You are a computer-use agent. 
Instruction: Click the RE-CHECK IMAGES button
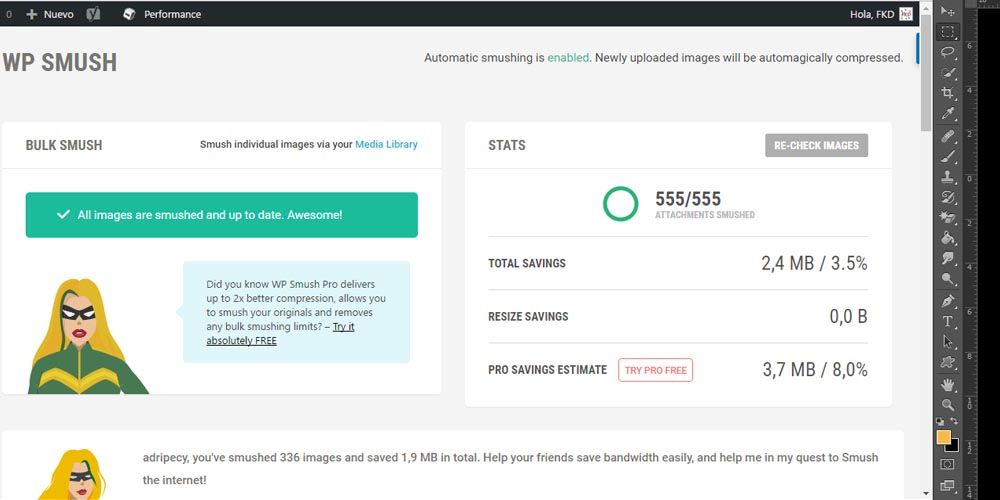click(816, 145)
